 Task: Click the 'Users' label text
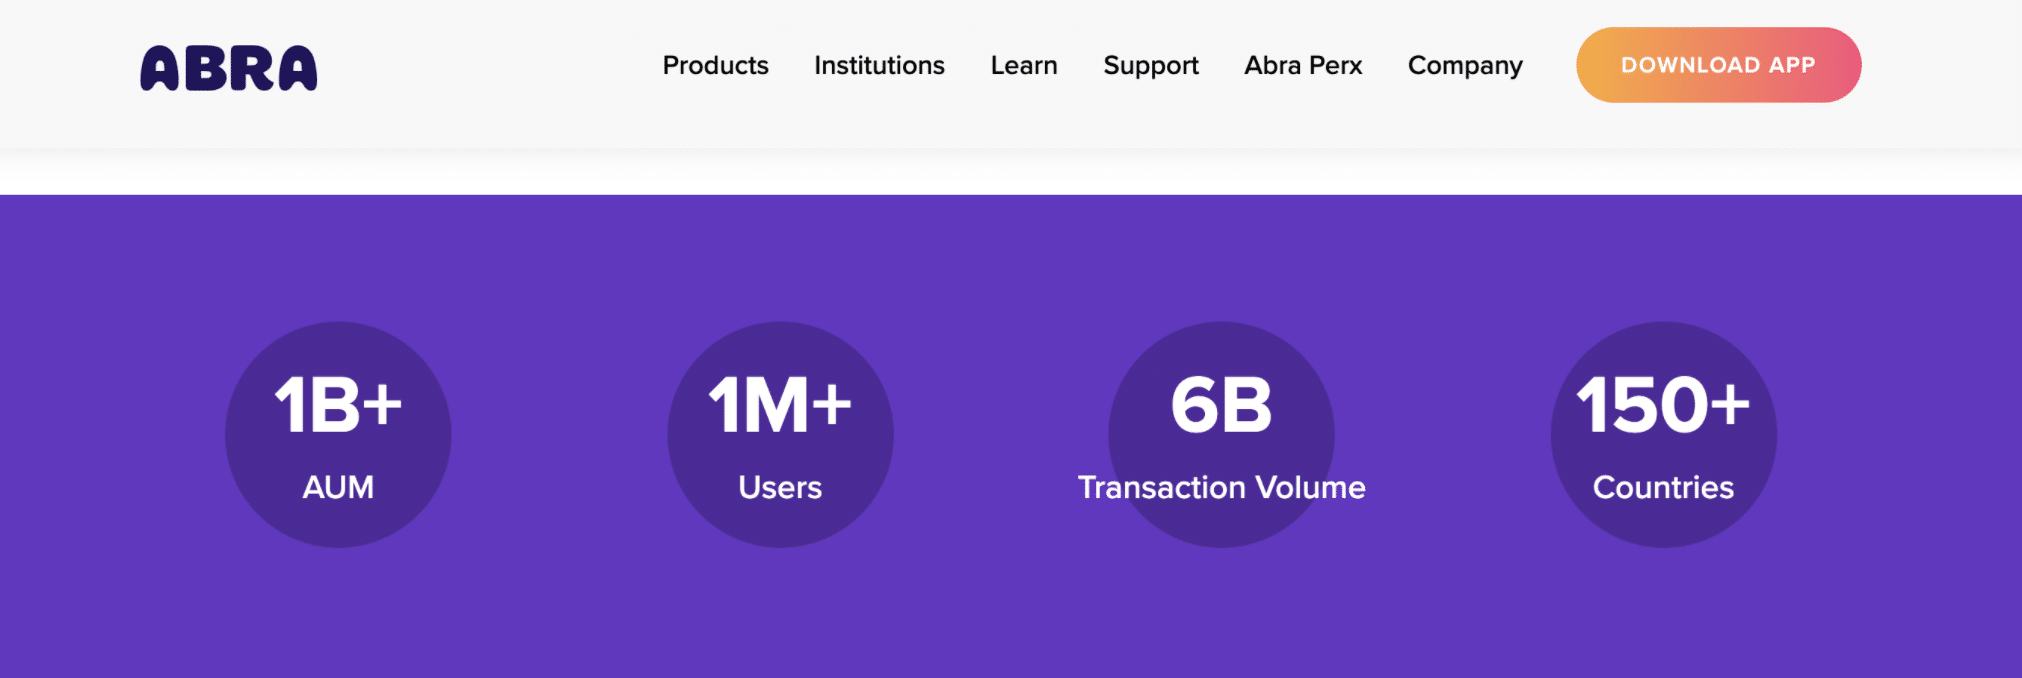780,487
